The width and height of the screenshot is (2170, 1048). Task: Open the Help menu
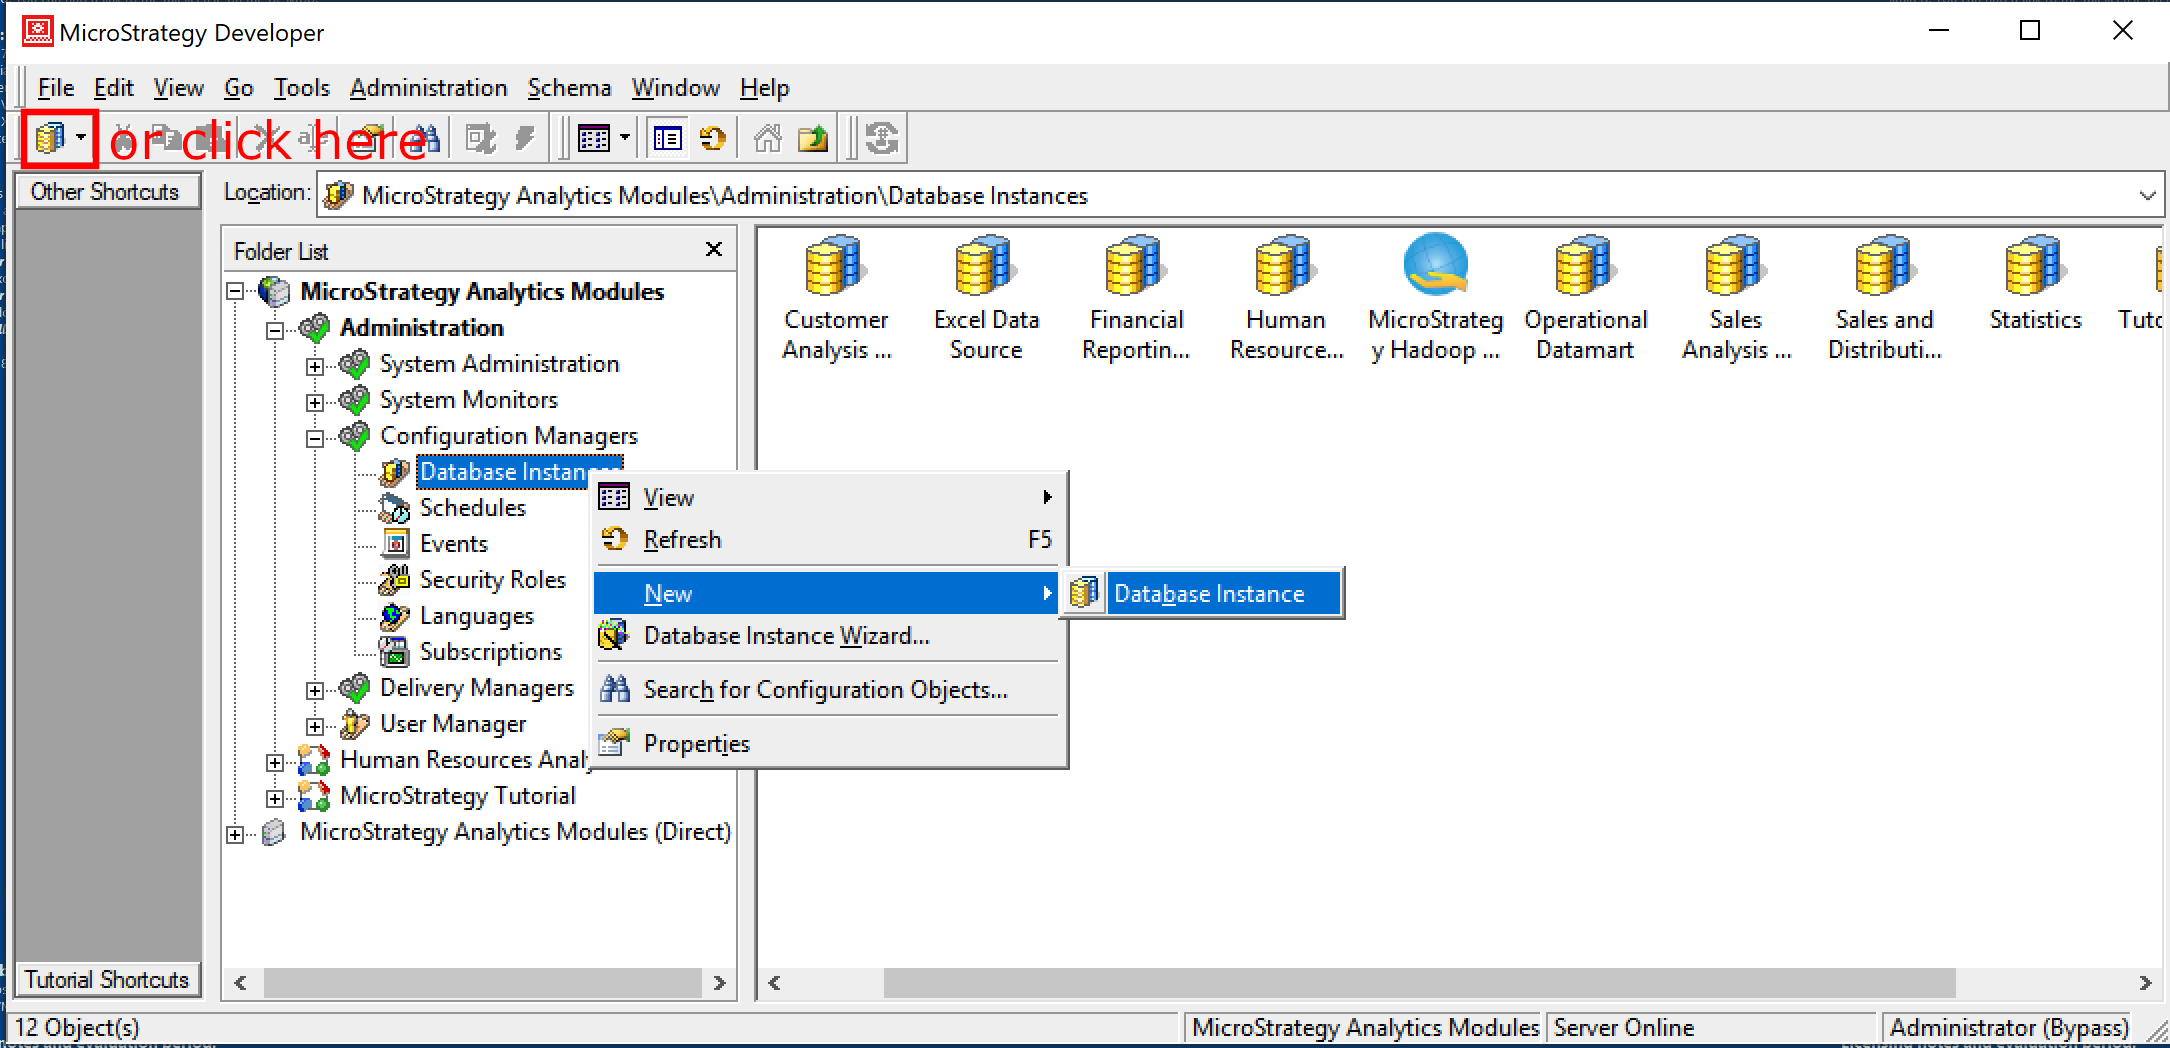(765, 88)
